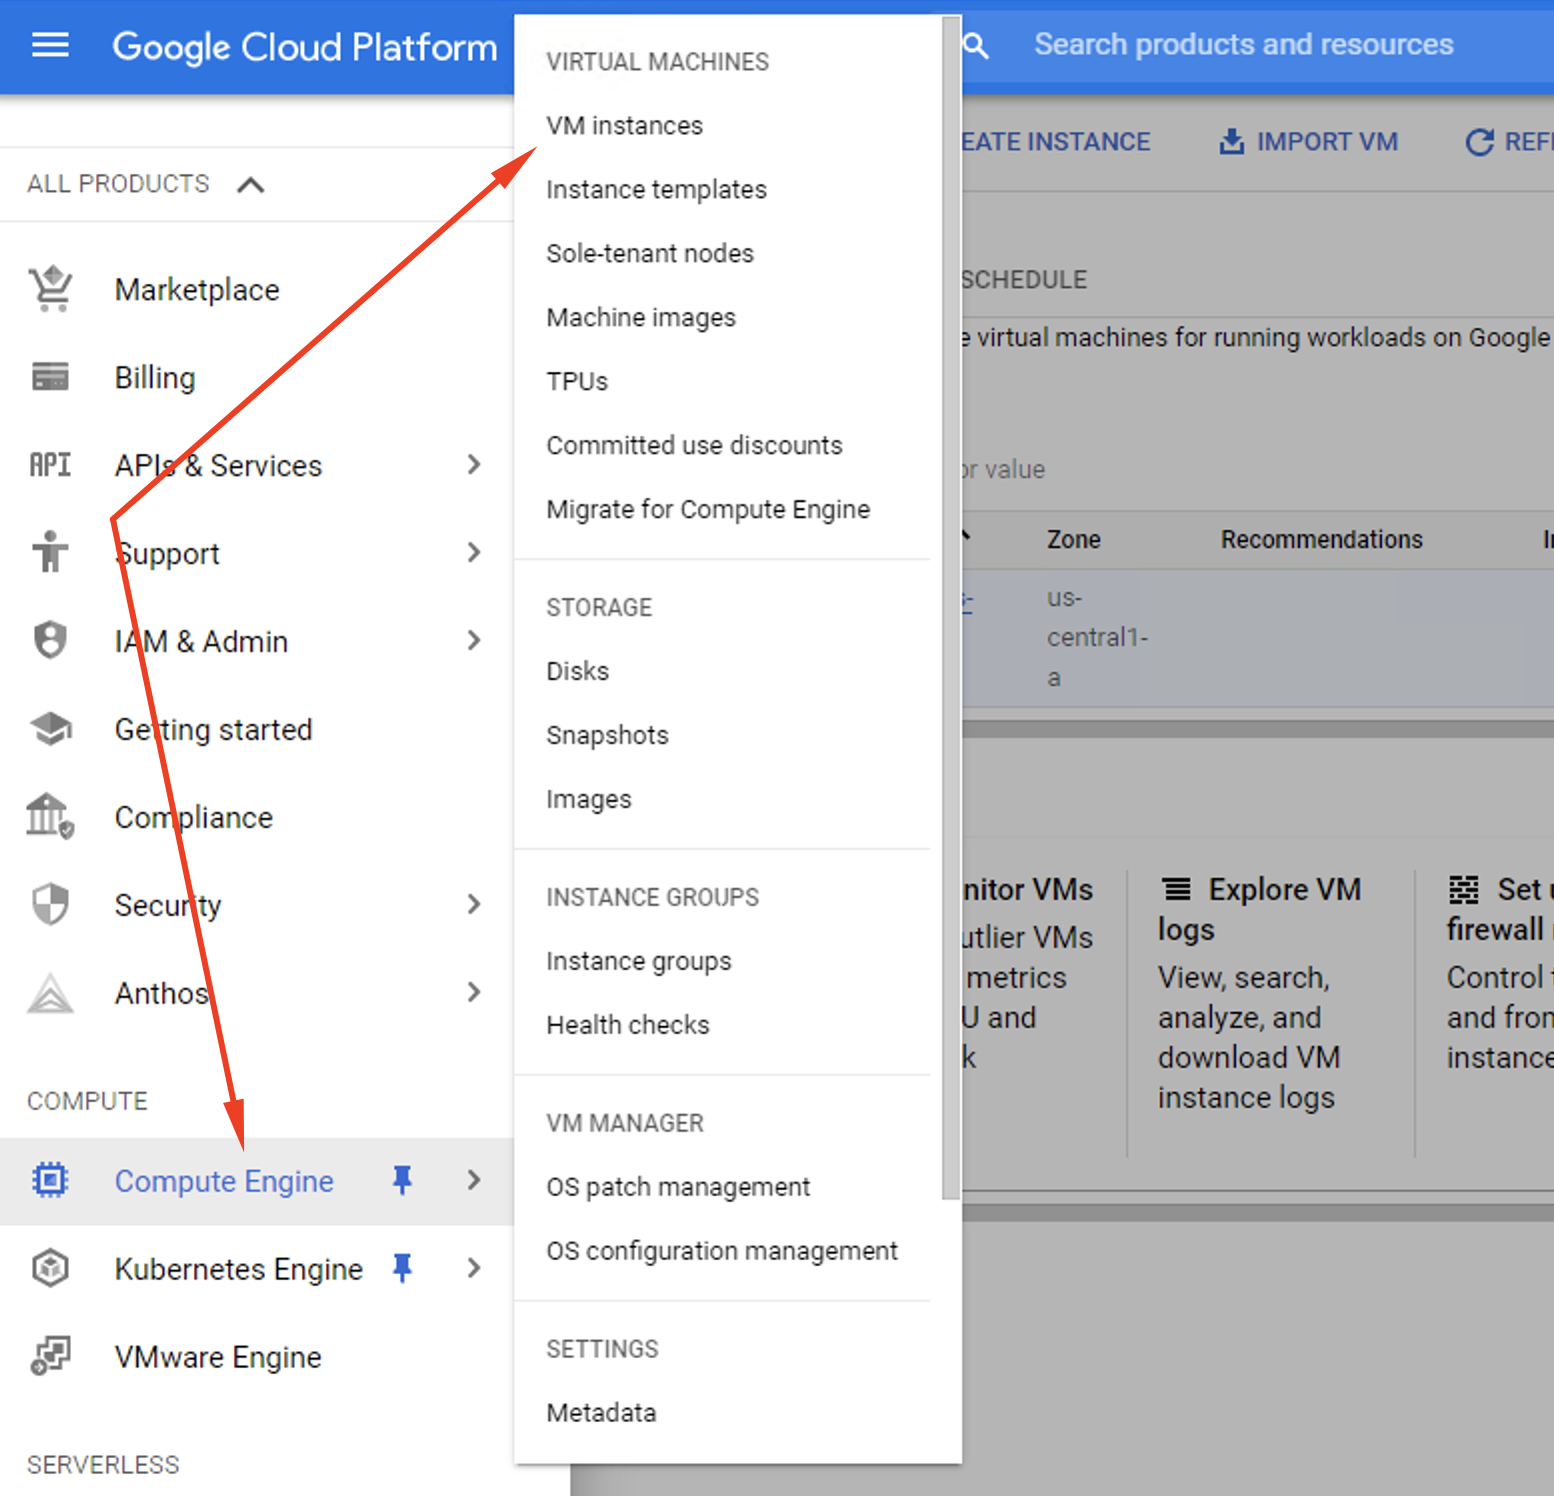The width and height of the screenshot is (1554, 1496).
Task: Click the Google Cloud Platform logo text
Action: (305, 47)
